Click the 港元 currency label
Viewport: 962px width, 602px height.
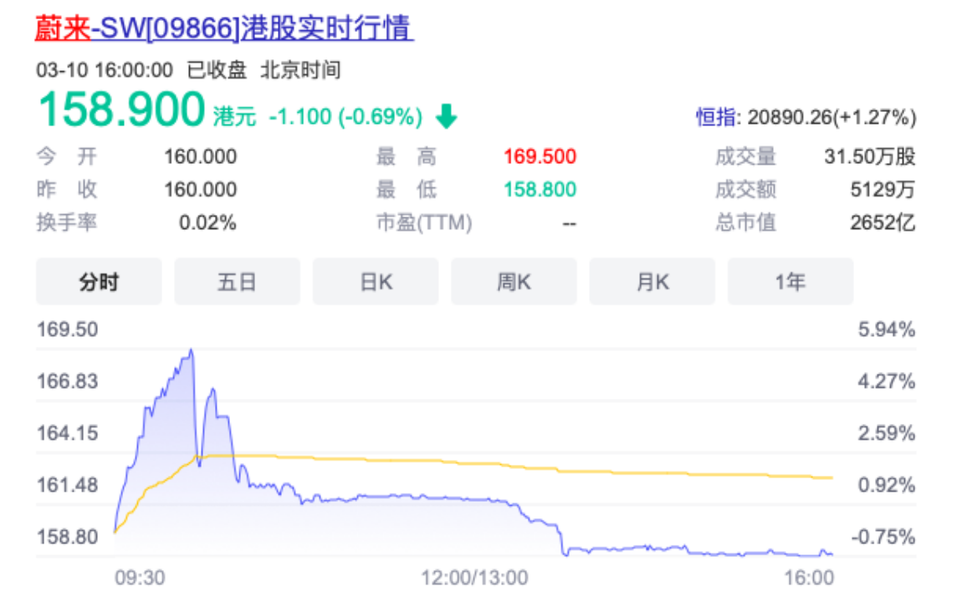tap(234, 116)
